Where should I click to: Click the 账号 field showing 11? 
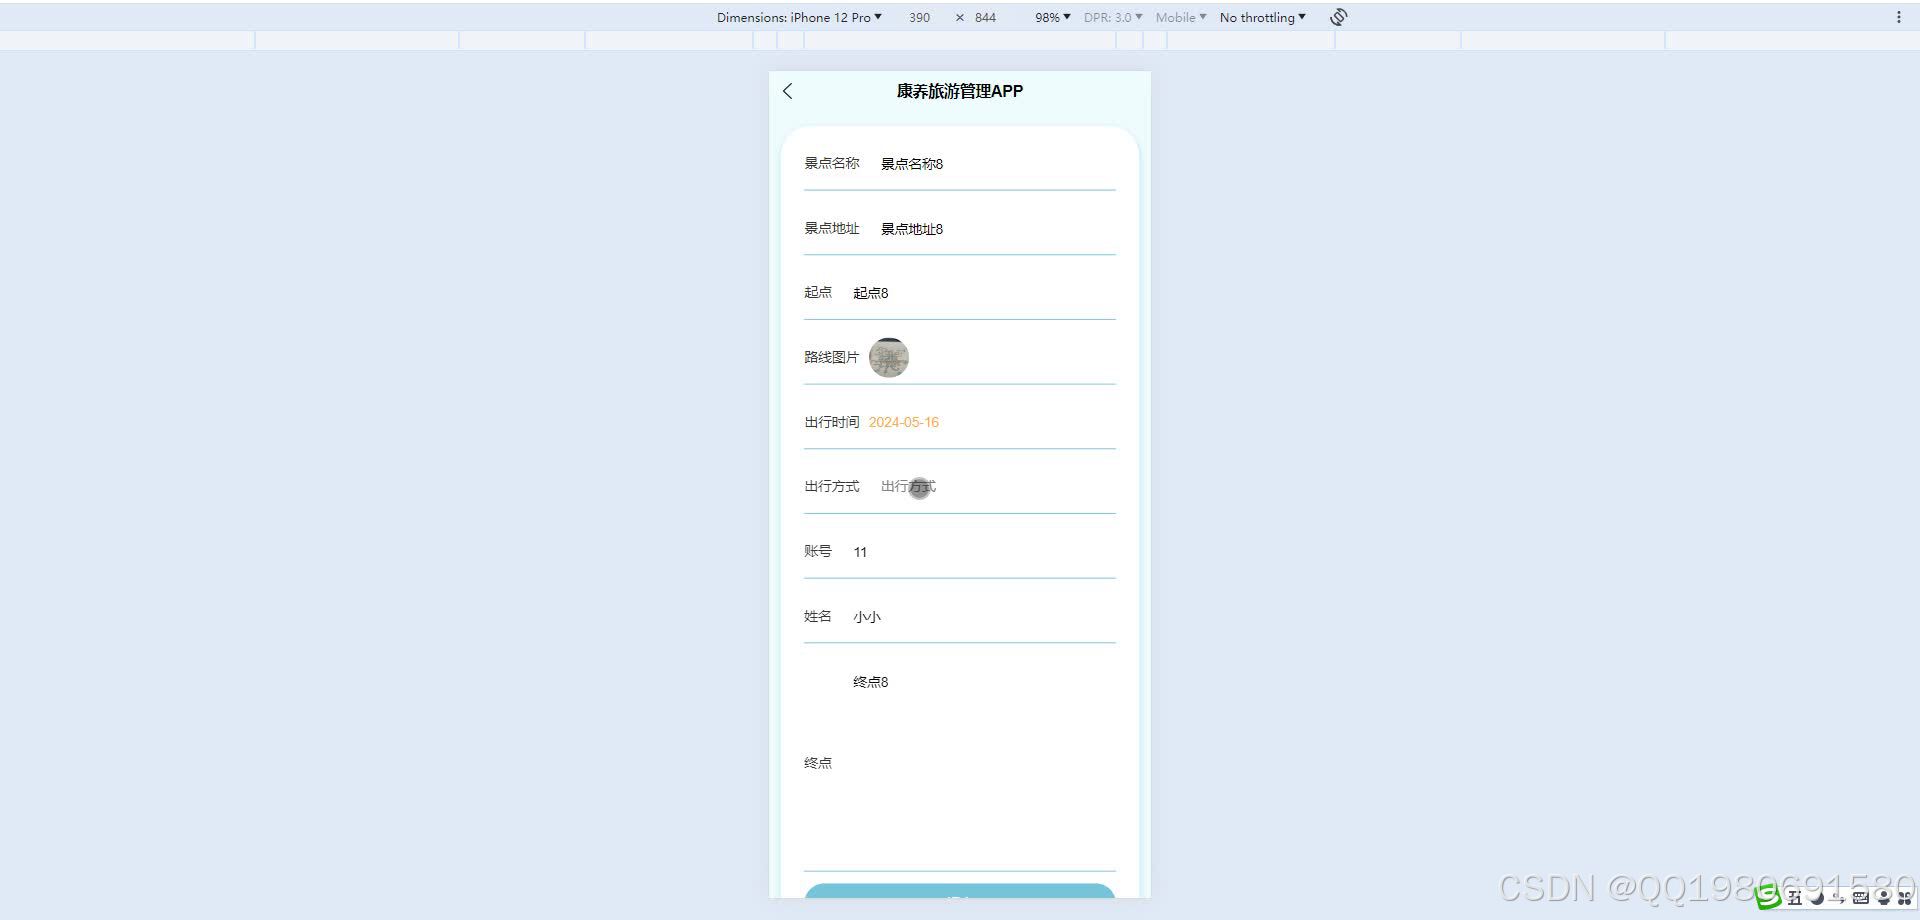pyautogui.click(x=860, y=551)
